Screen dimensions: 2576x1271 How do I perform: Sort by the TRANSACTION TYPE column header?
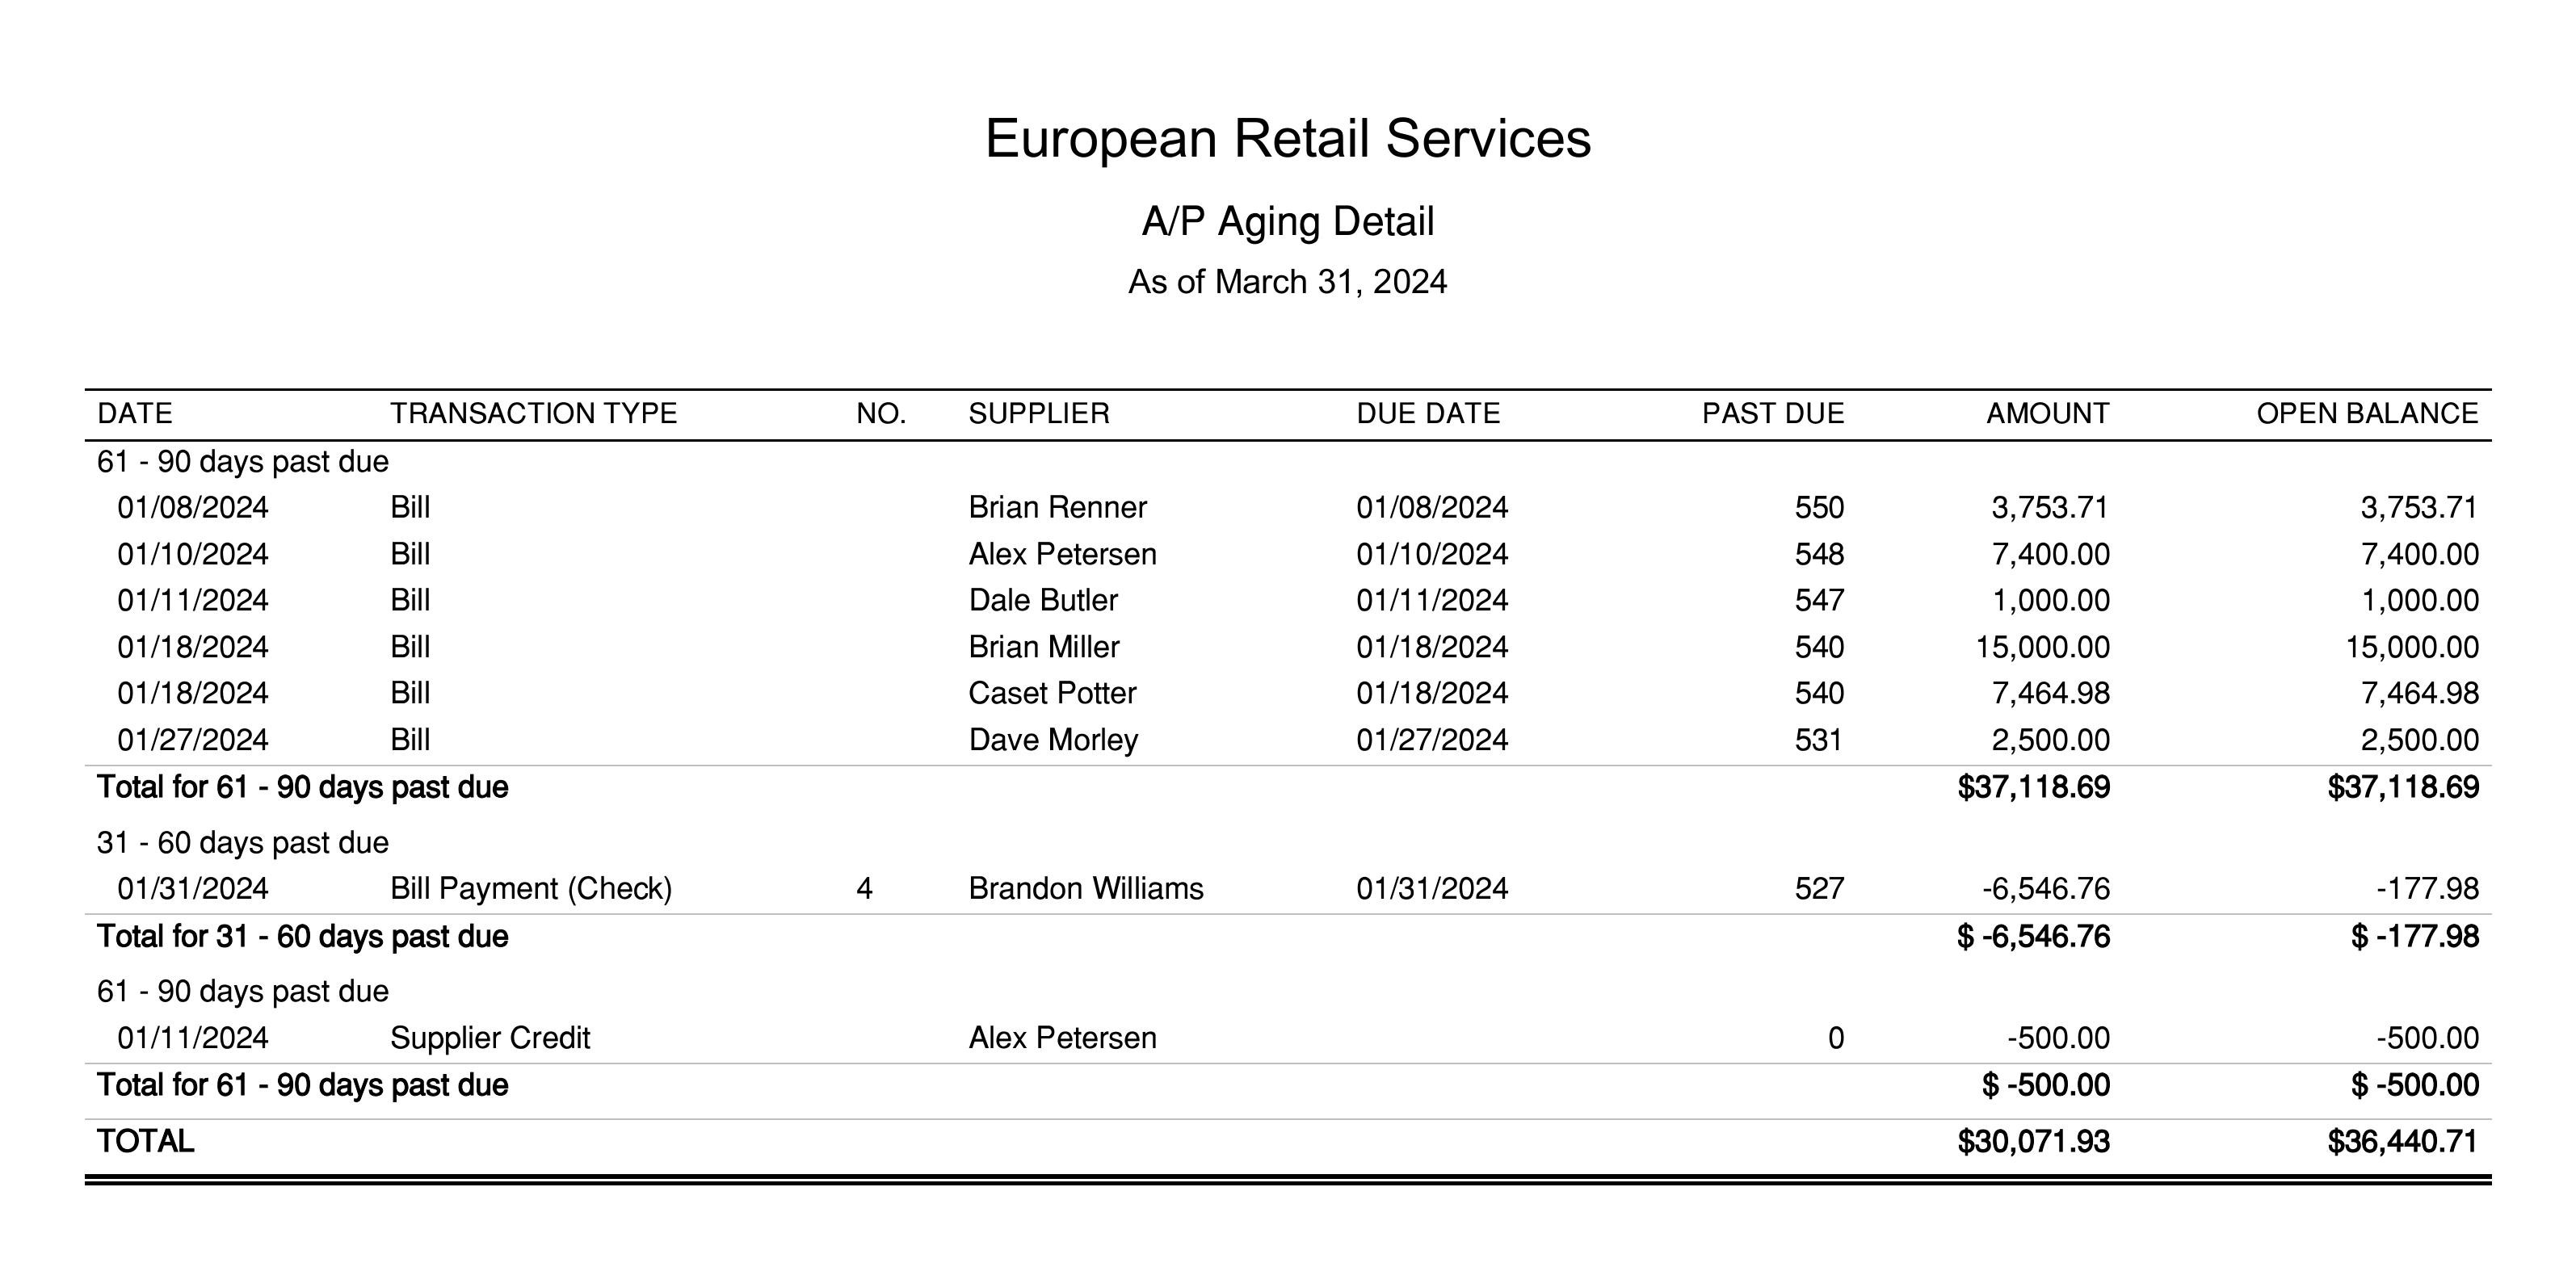coord(533,414)
